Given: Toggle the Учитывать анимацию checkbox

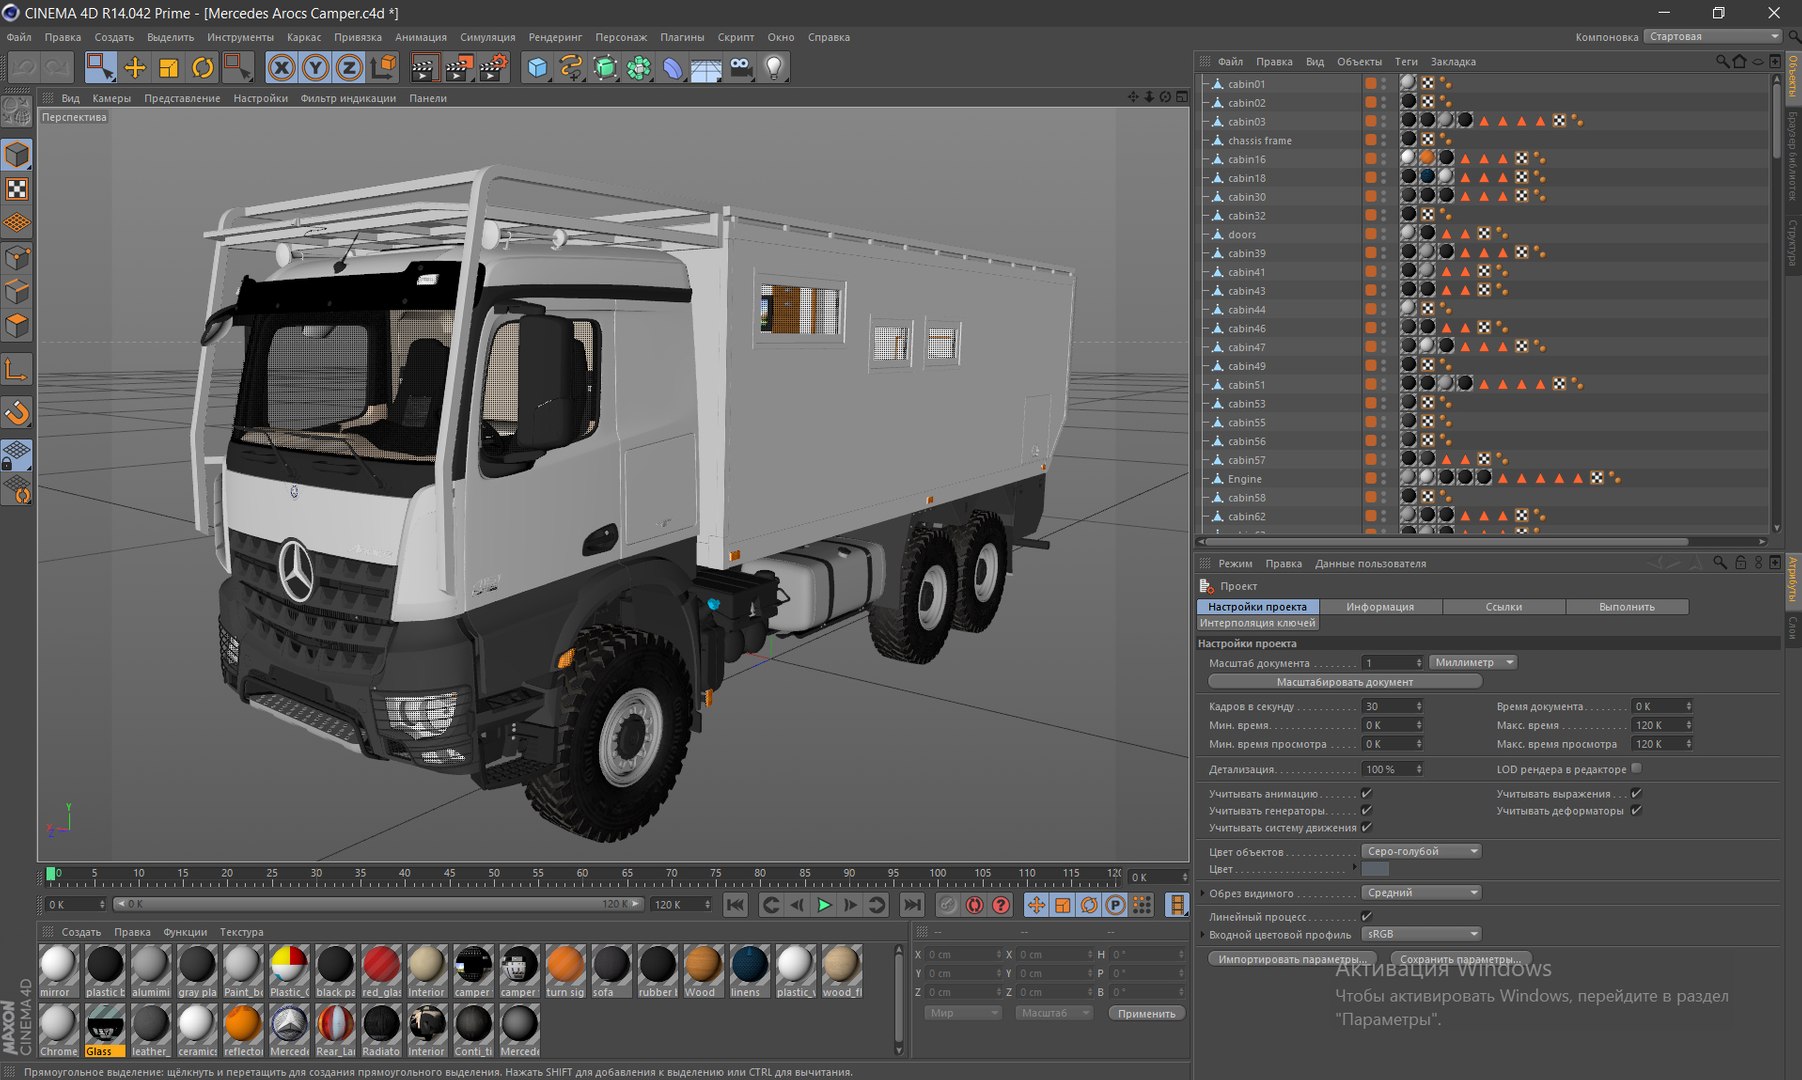Looking at the screenshot, I should [x=1366, y=793].
